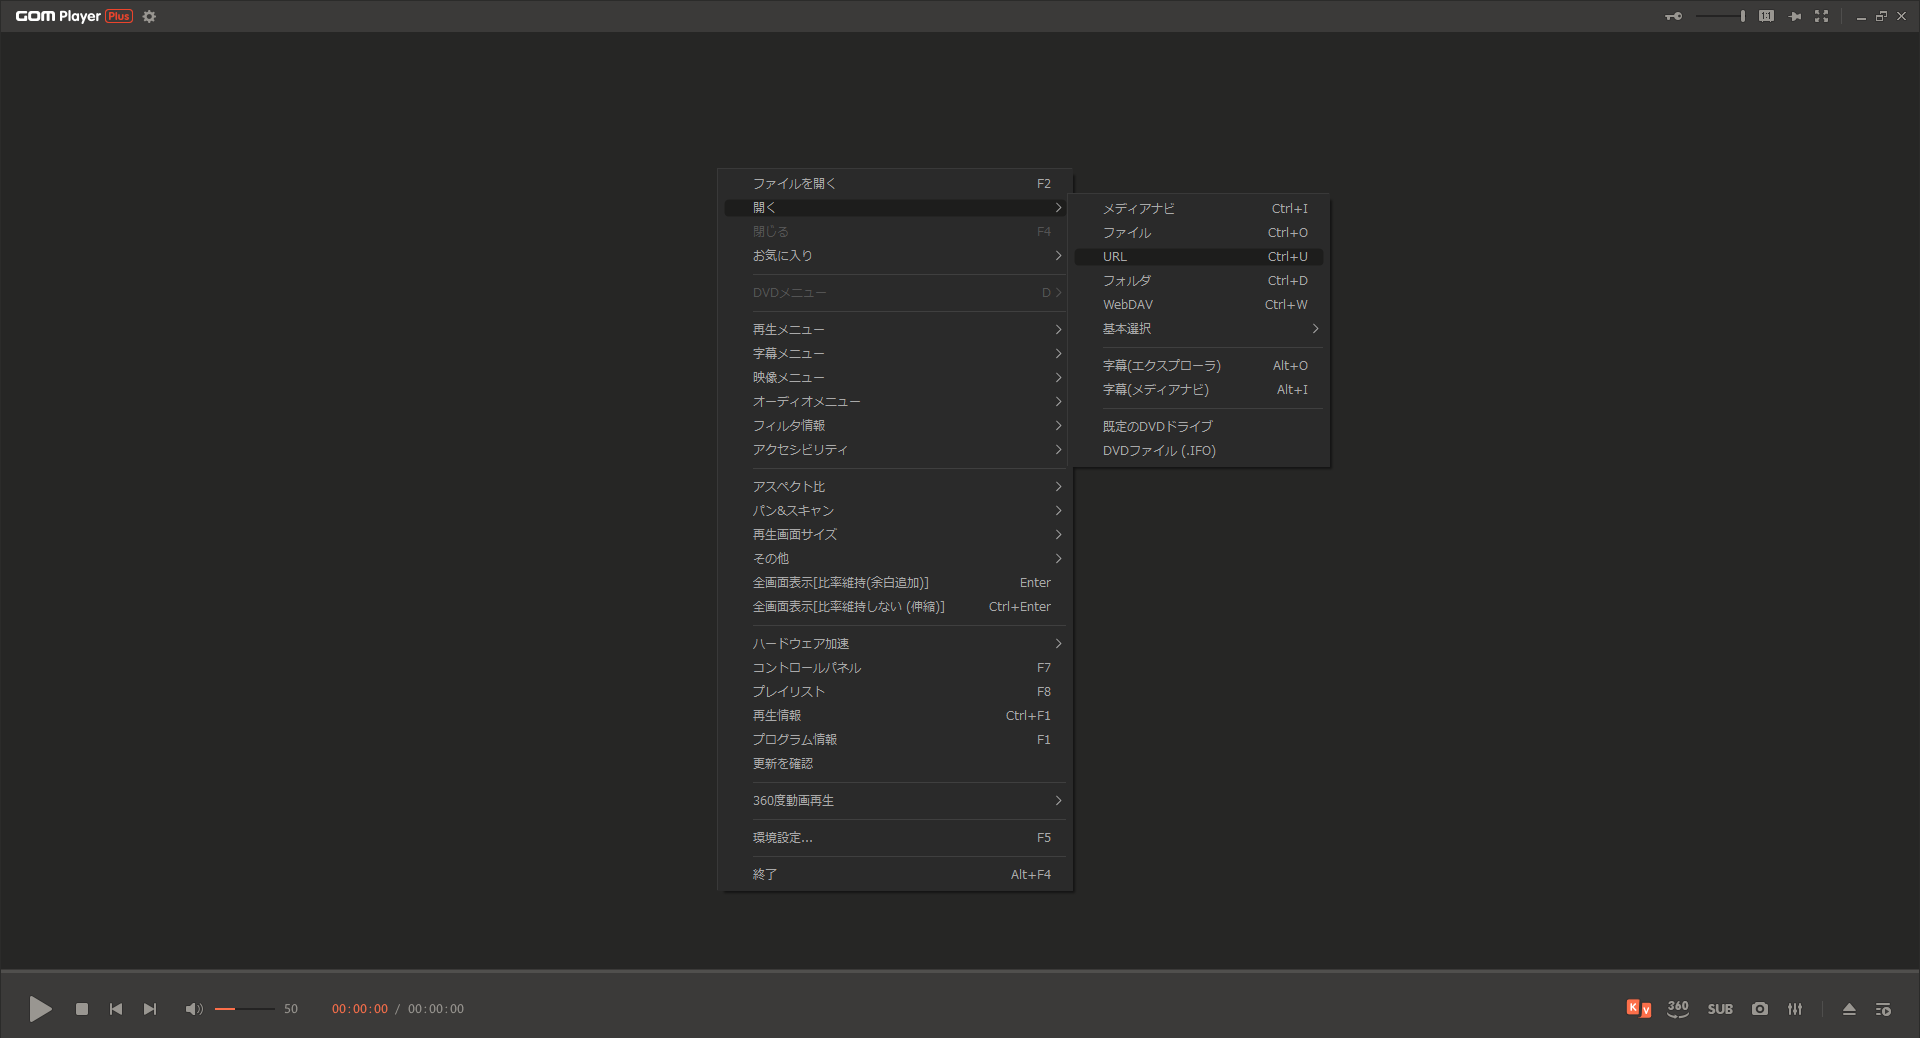Open the equalizer control panel icon

click(1795, 1009)
